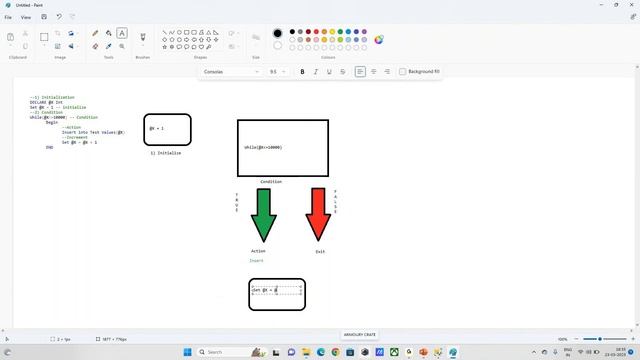Open the shape outline dropdown
The height and width of the screenshot is (360, 640).
pos(233,33)
